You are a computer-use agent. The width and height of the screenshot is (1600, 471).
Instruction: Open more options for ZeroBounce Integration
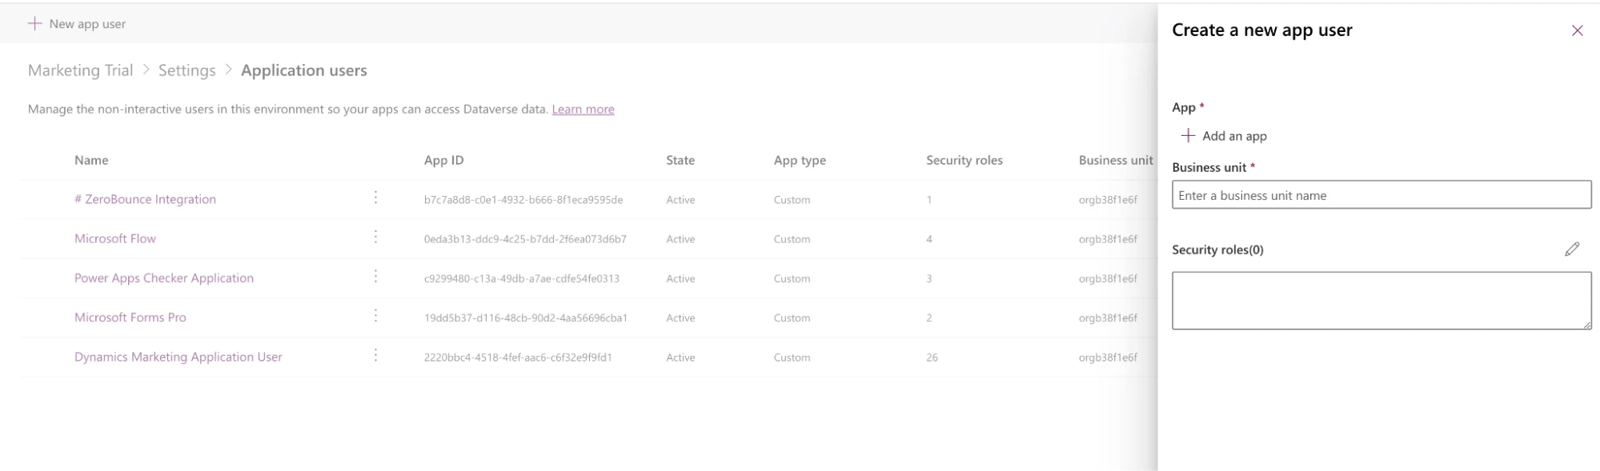(376, 198)
